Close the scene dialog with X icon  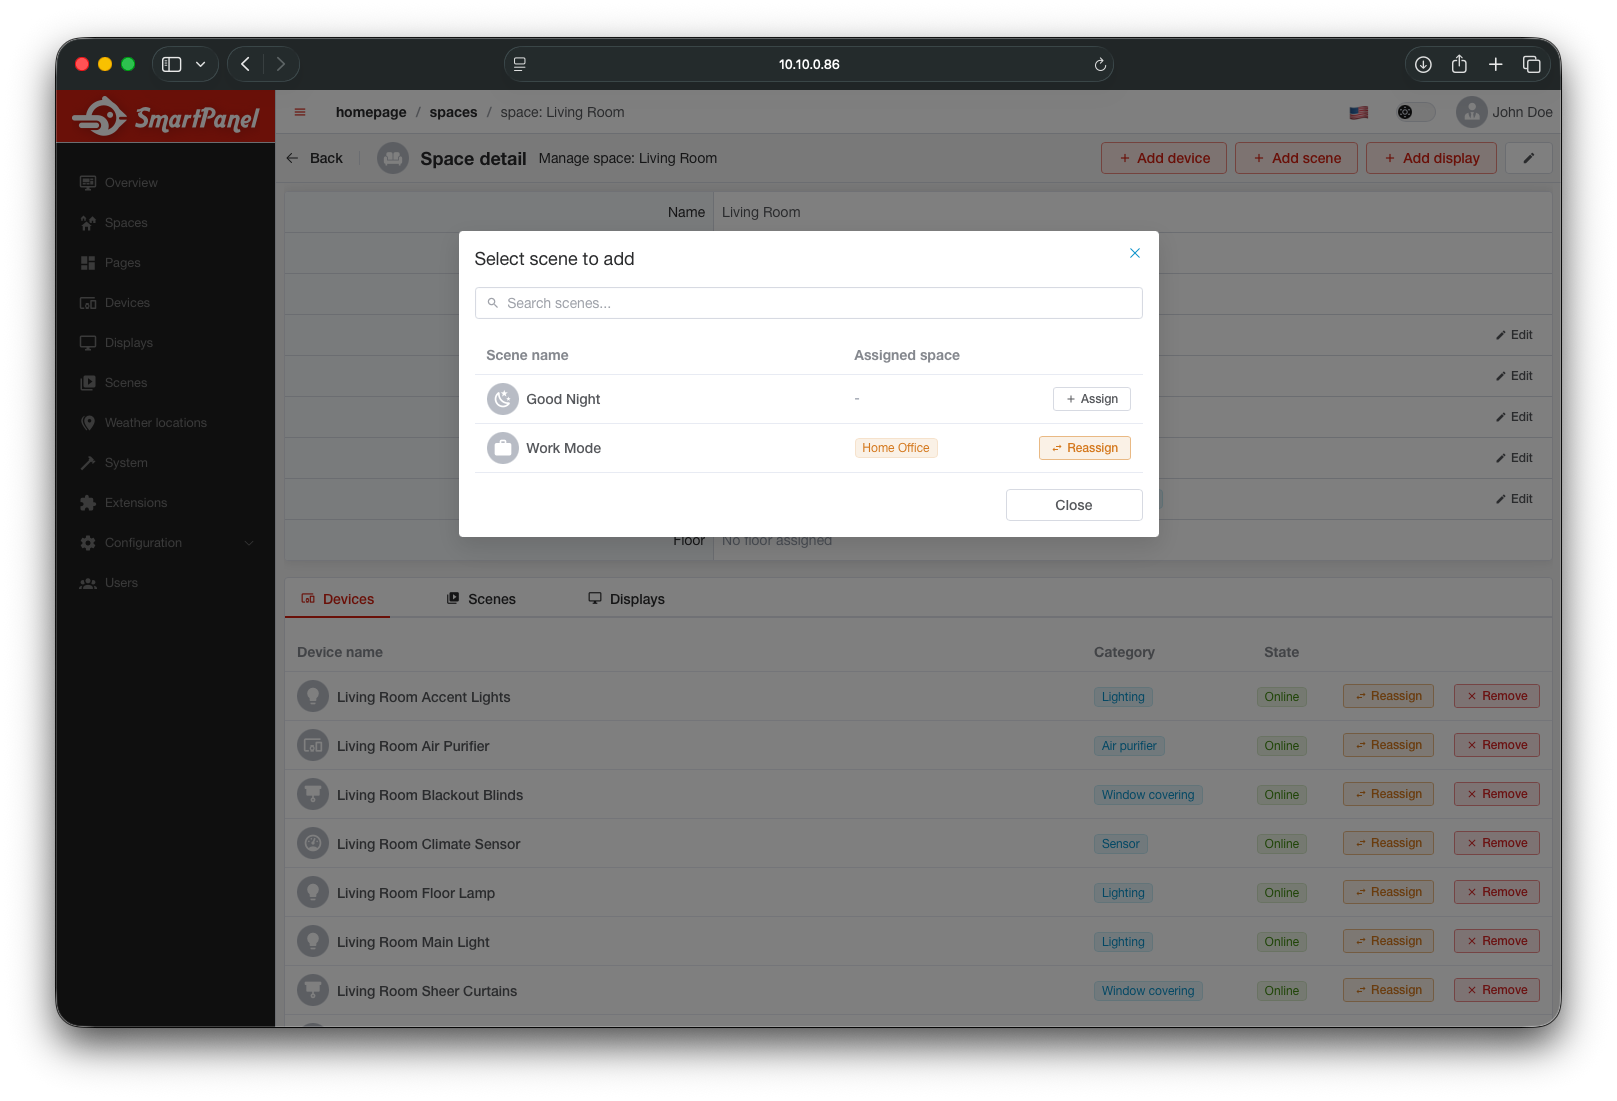(1134, 253)
